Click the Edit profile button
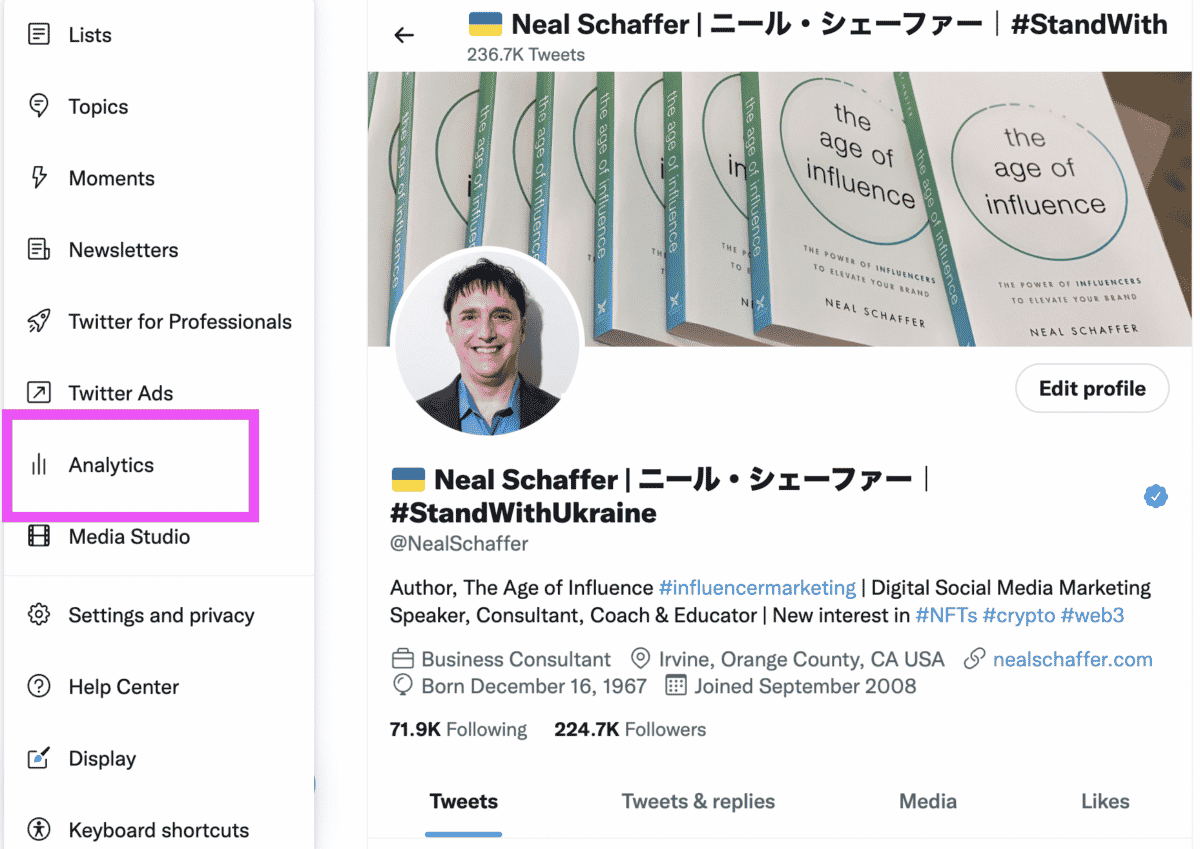The image size is (1200, 849). (x=1092, y=389)
